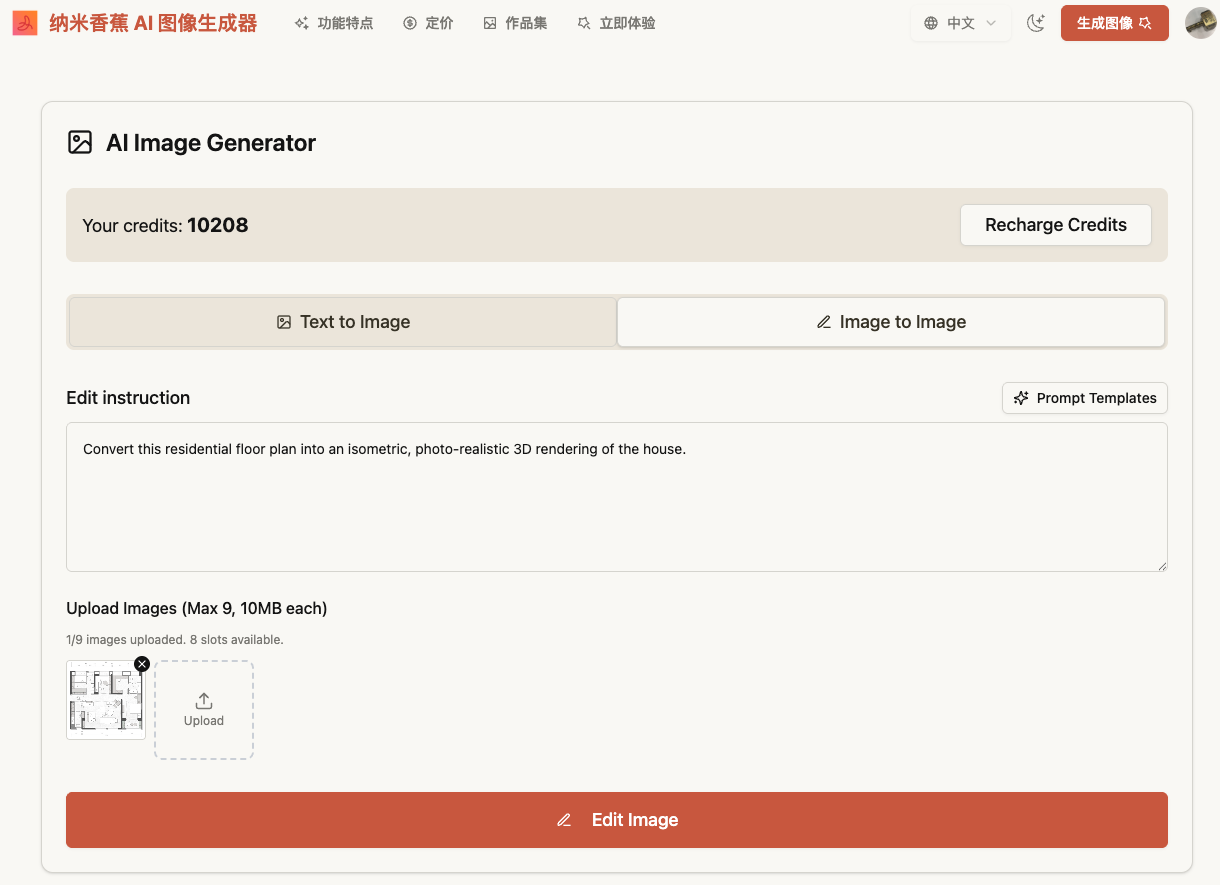
Task: Click the orange banana logo icon
Action: pos(25,23)
